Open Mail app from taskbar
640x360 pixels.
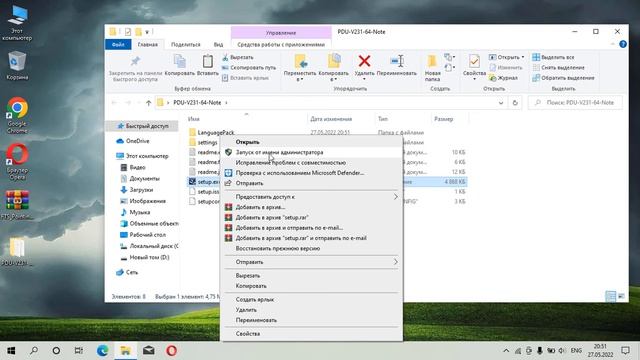point(149,350)
